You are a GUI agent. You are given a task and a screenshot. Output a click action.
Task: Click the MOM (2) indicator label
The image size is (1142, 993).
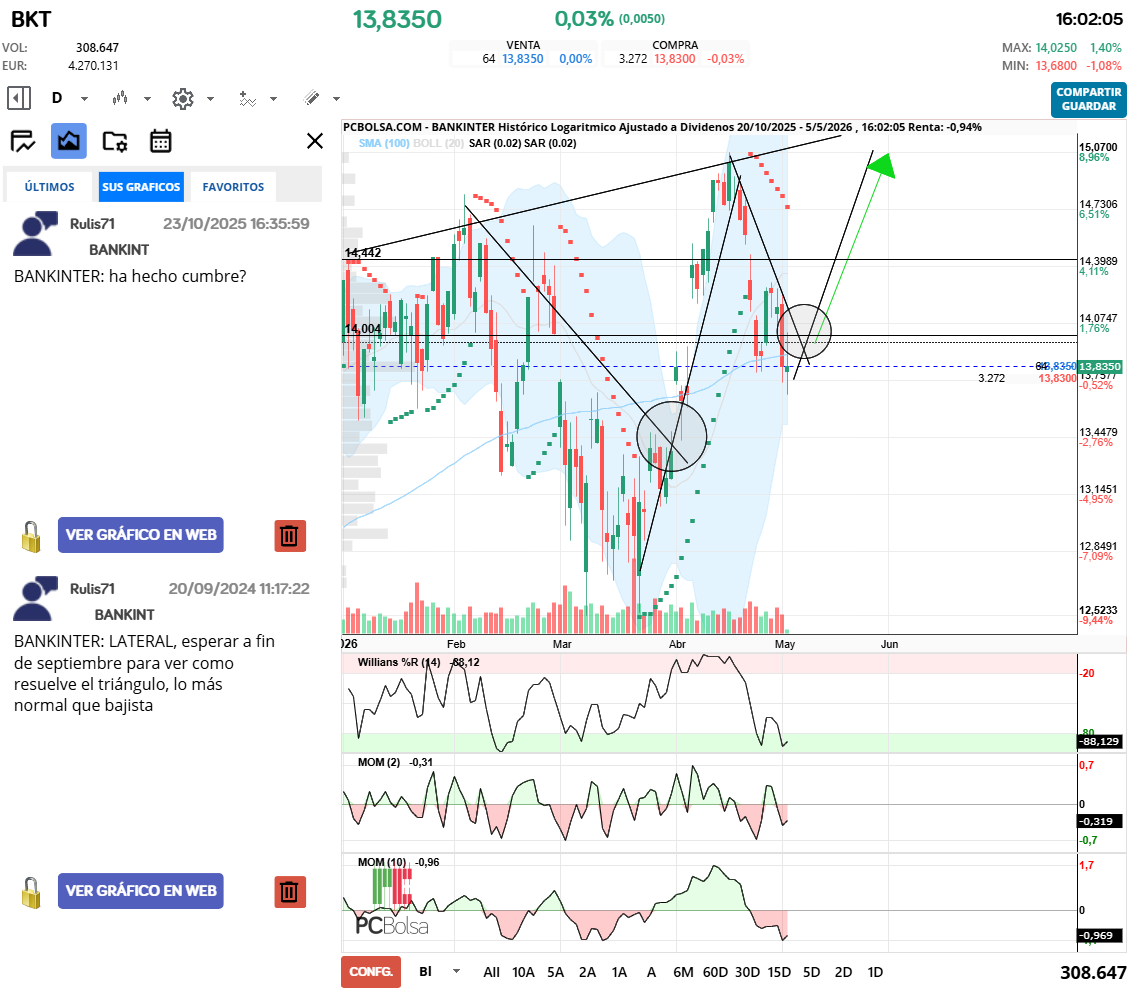coord(379,762)
